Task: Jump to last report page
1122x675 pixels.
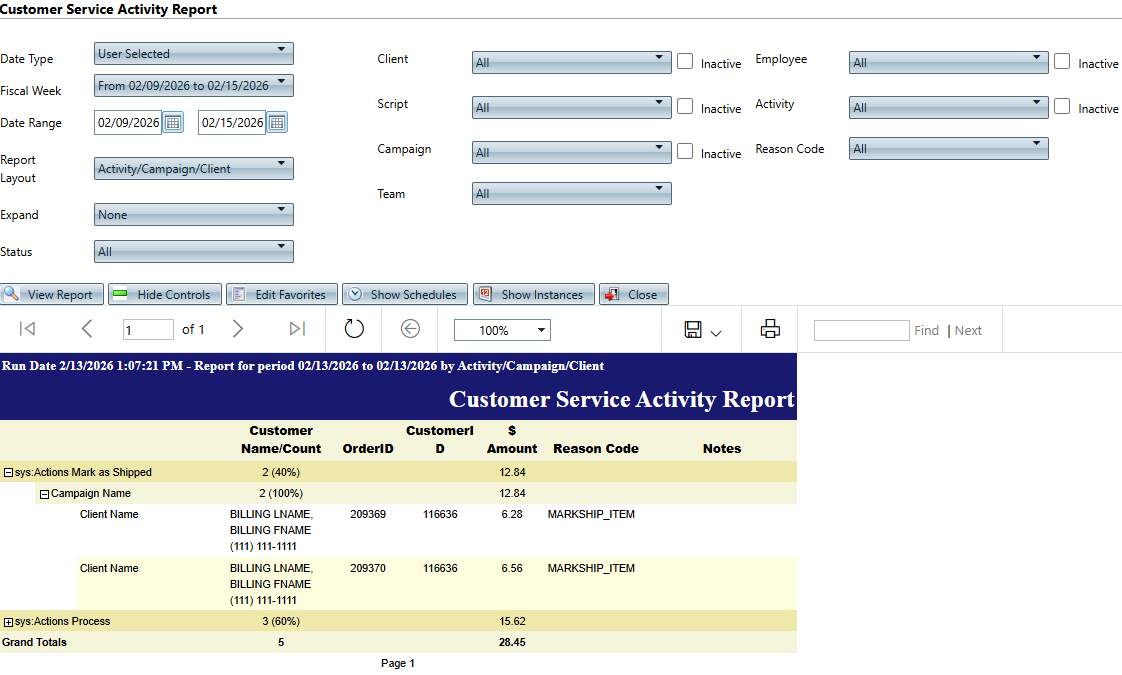Action: tap(297, 329)
